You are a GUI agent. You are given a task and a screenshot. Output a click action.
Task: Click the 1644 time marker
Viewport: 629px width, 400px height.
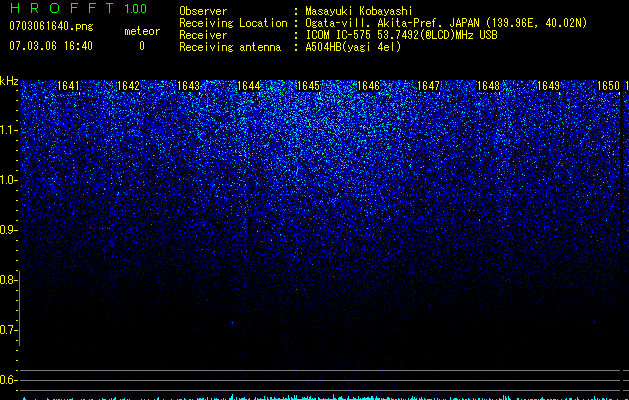click(x=248, y=86)
